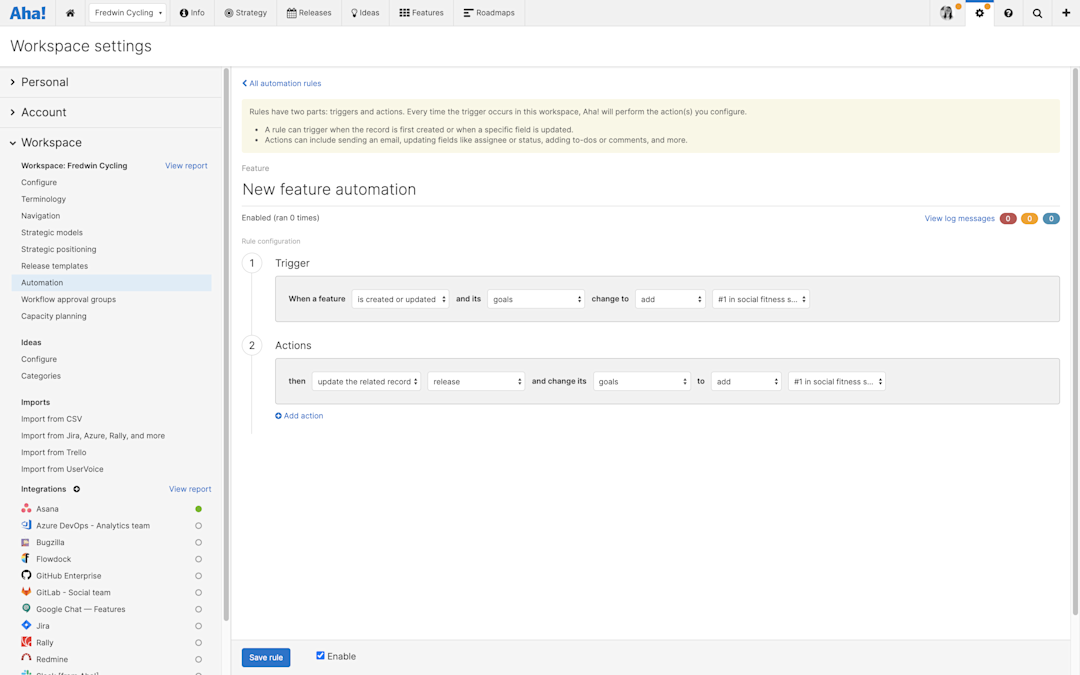Select Automation in sidebar
Image resolution: width=1080 pixels, height=675 pixels.
[112, 282]
